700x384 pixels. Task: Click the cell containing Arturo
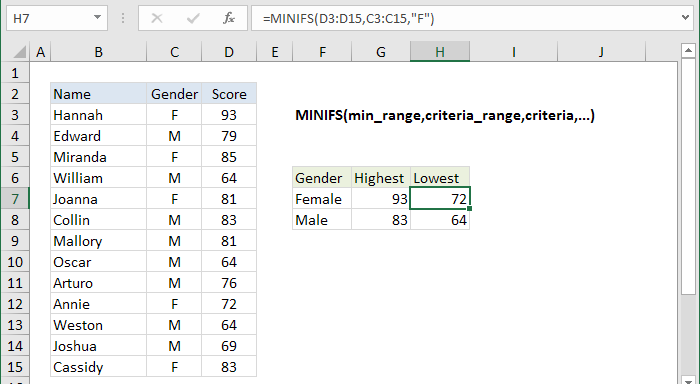tap(99, 283)
